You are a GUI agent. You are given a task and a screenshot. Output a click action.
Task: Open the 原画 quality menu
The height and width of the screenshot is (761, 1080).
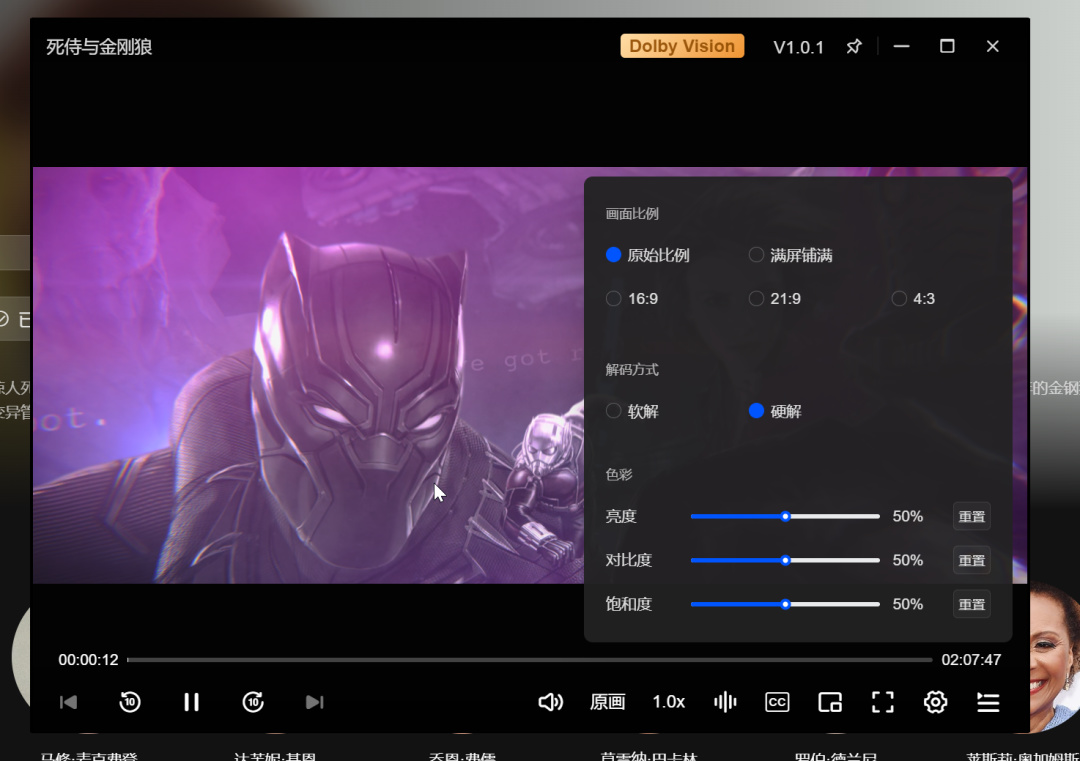608,702
